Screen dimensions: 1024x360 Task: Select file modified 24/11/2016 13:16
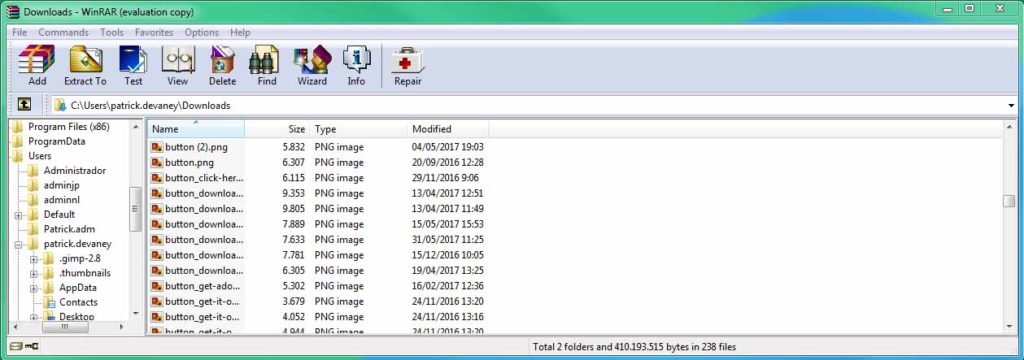coord(319,318)
